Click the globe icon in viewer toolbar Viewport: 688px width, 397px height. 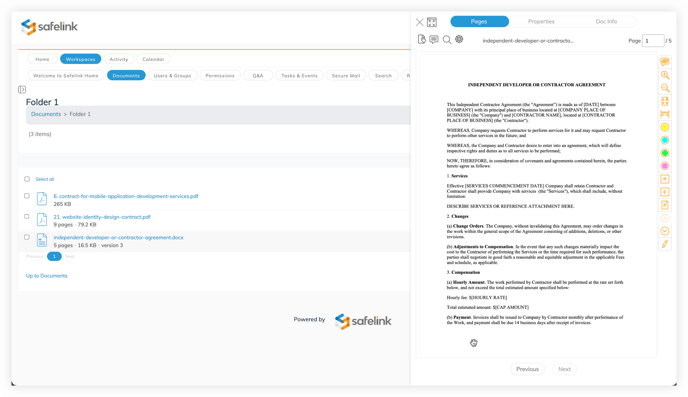click(x=459, y=39)
